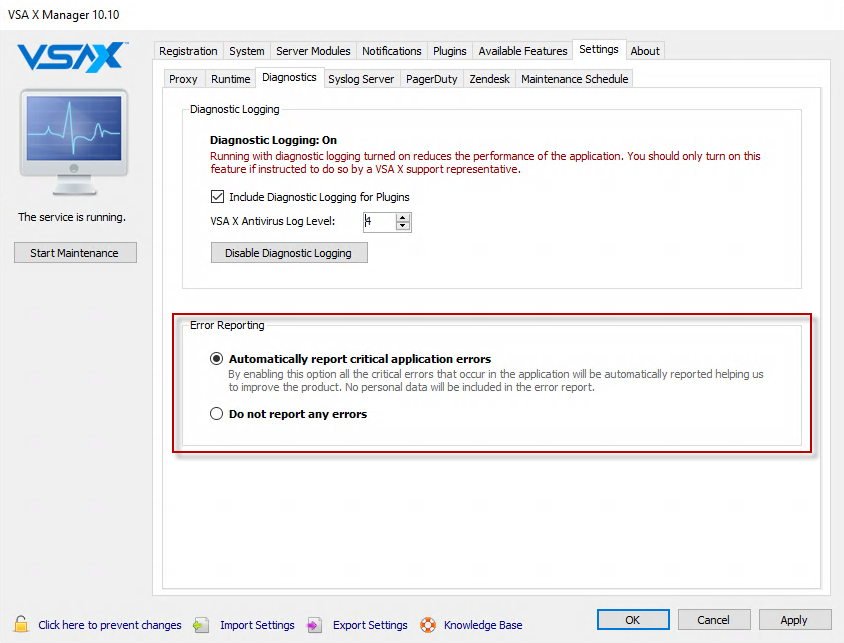
Task: Open the Available Features tab
Action: point(523,51)
